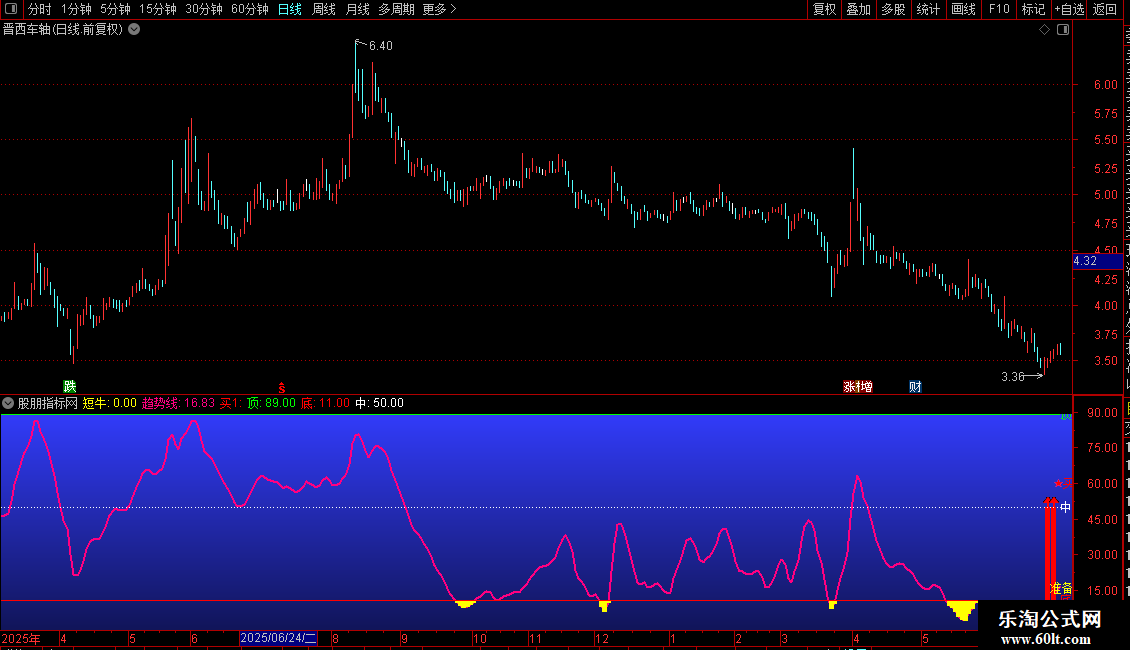1130x650 pixels.
Task: Open 多股 multi-stock view
Action: point(893,9)
